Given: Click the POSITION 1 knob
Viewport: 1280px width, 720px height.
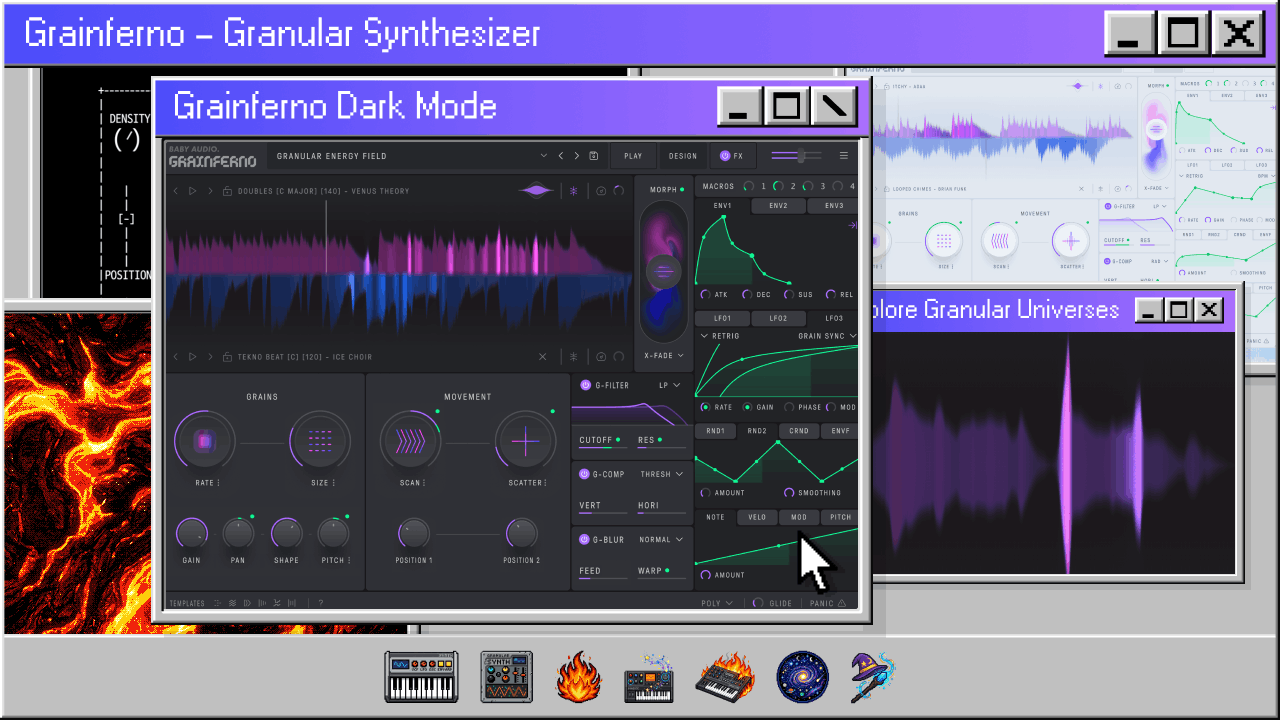Looking at the screenshot, I should 413,533.
